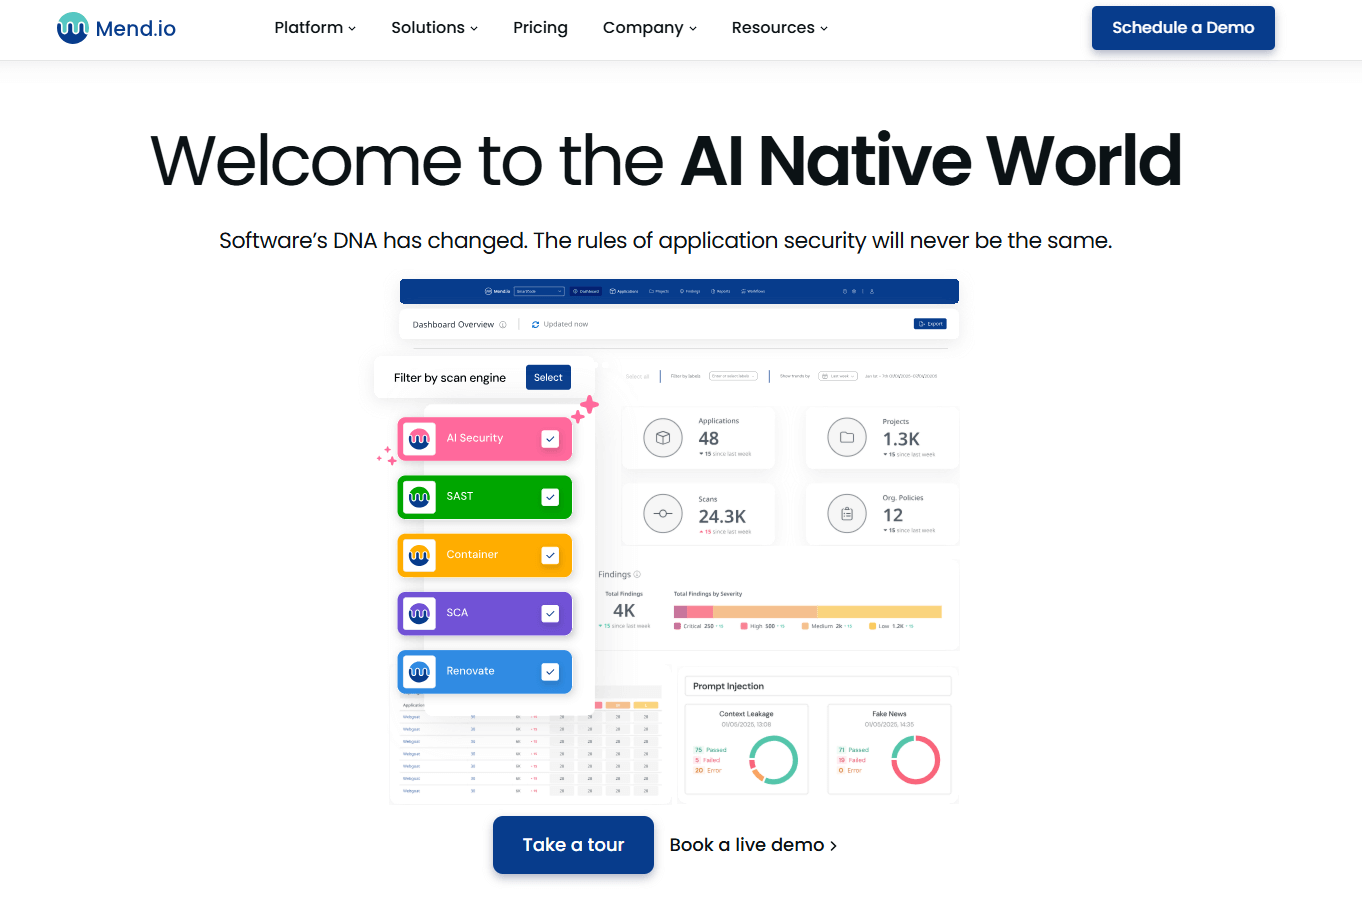
Task: Expand the Platform dropdown in the header
Action: (314, 28)
